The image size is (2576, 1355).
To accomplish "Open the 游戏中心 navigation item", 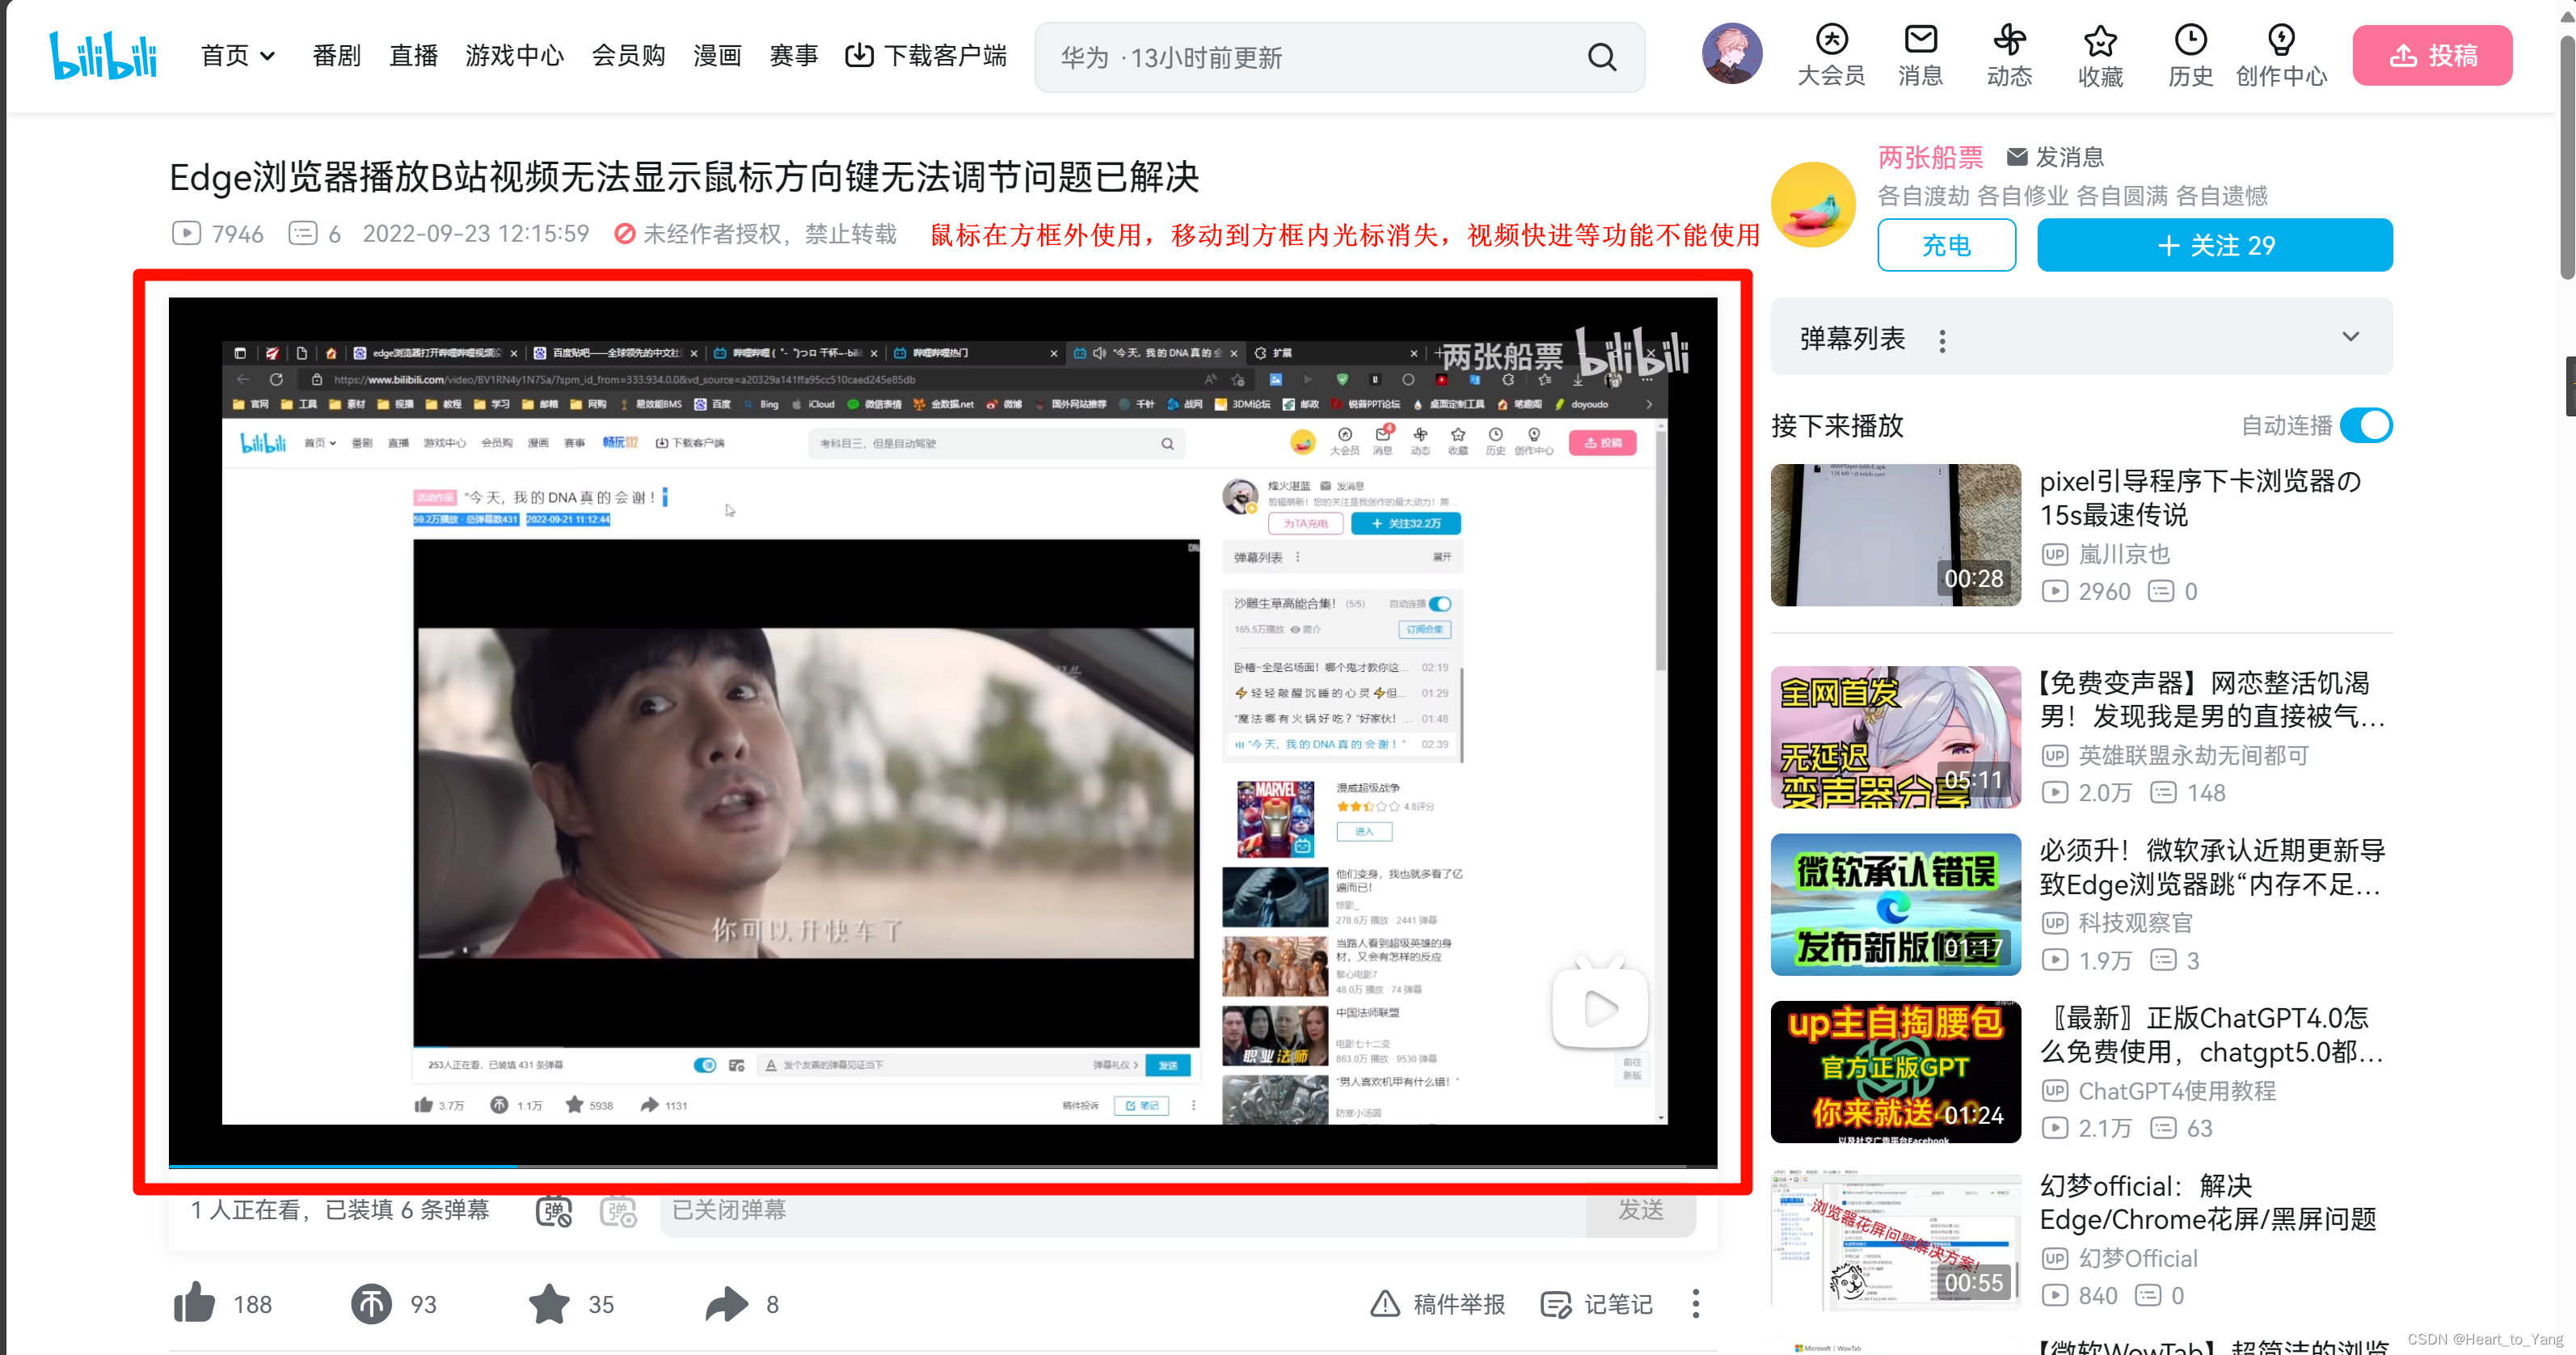I will [x=514, y=56].
